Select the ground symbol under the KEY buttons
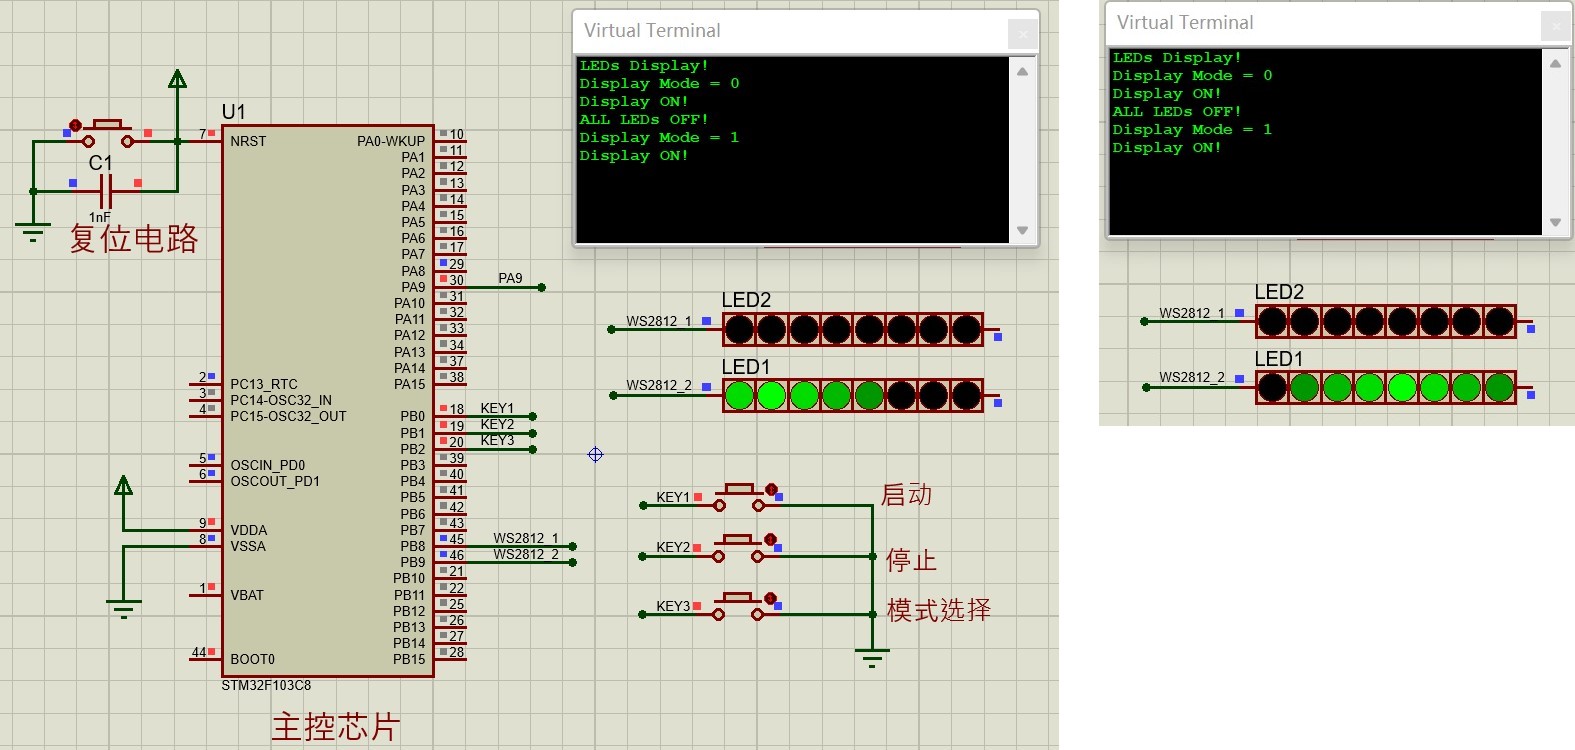Image resolution: width=1575 pixels, height=750 pixels. (872, 657)
